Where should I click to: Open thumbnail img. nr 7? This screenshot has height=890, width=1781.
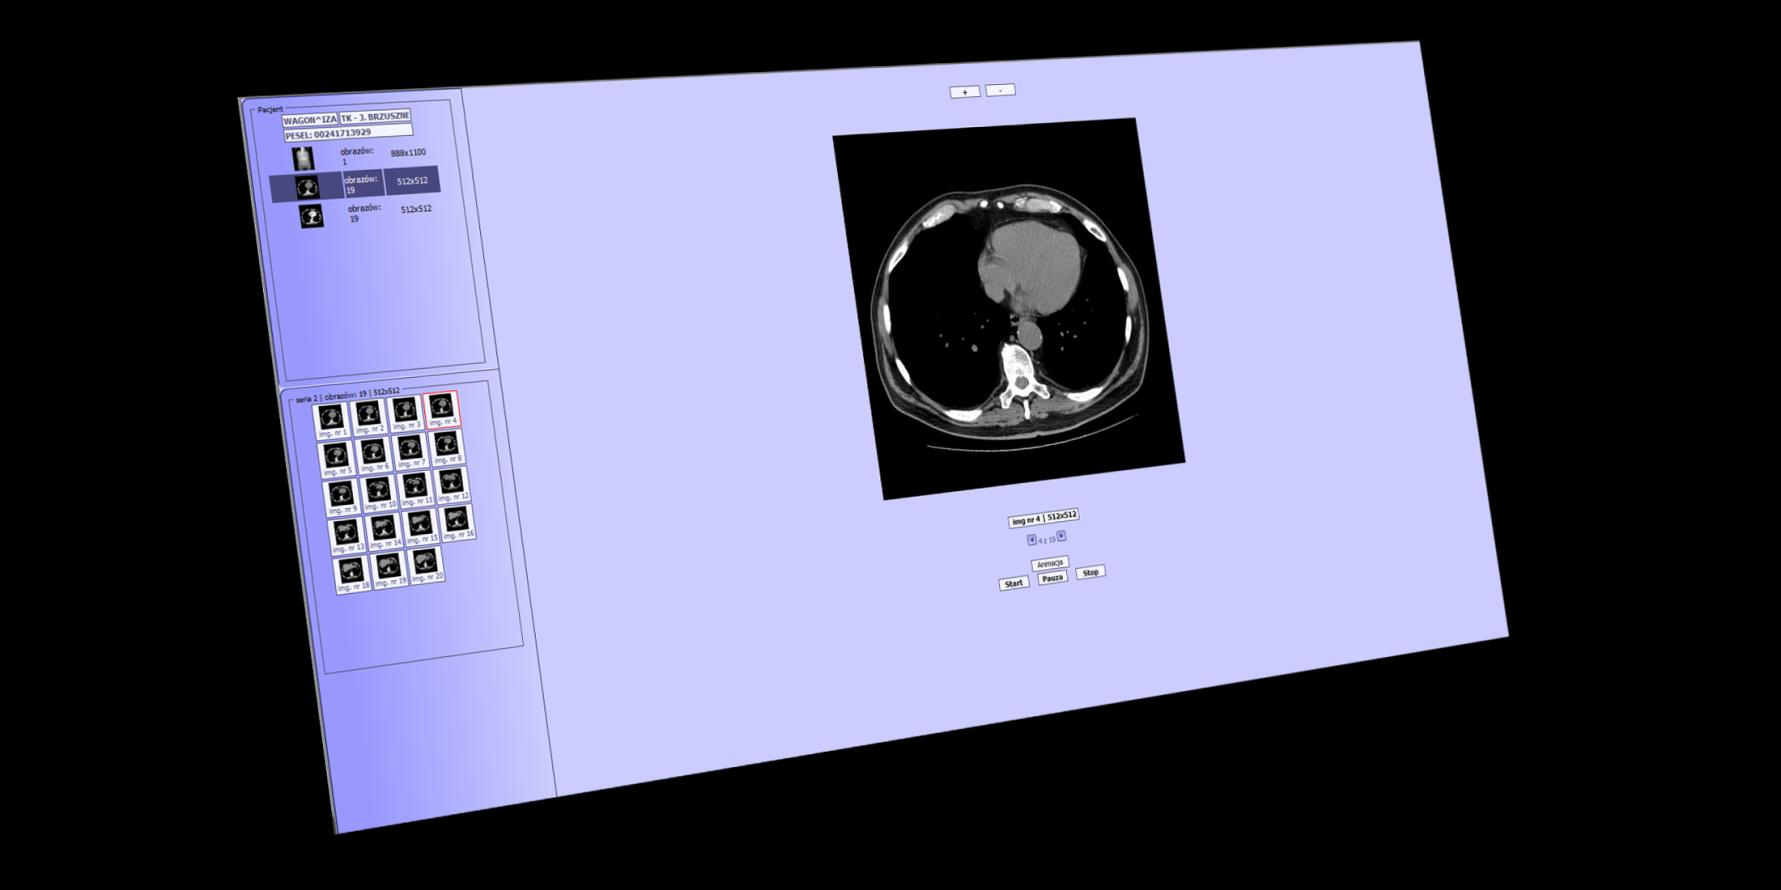pos(410,450)
